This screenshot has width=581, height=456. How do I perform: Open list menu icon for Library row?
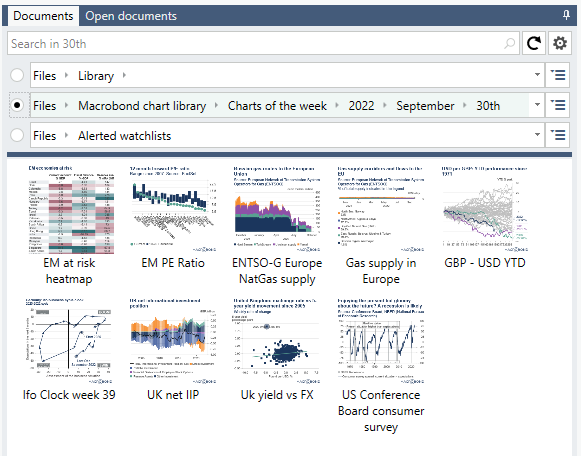click(x=558, y=75)
